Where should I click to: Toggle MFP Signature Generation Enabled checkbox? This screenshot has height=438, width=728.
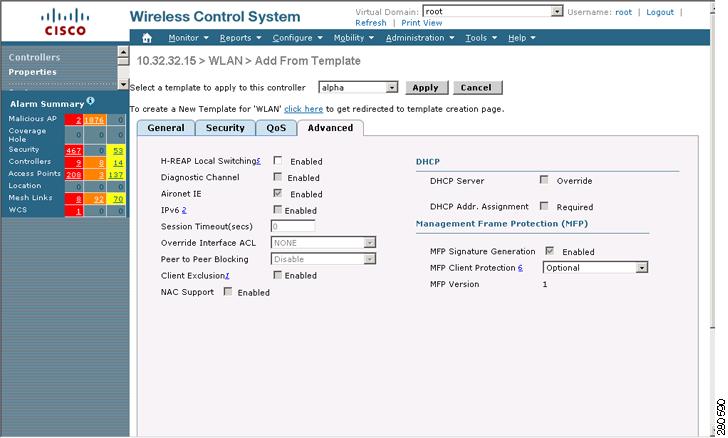[x=550, y=251]
